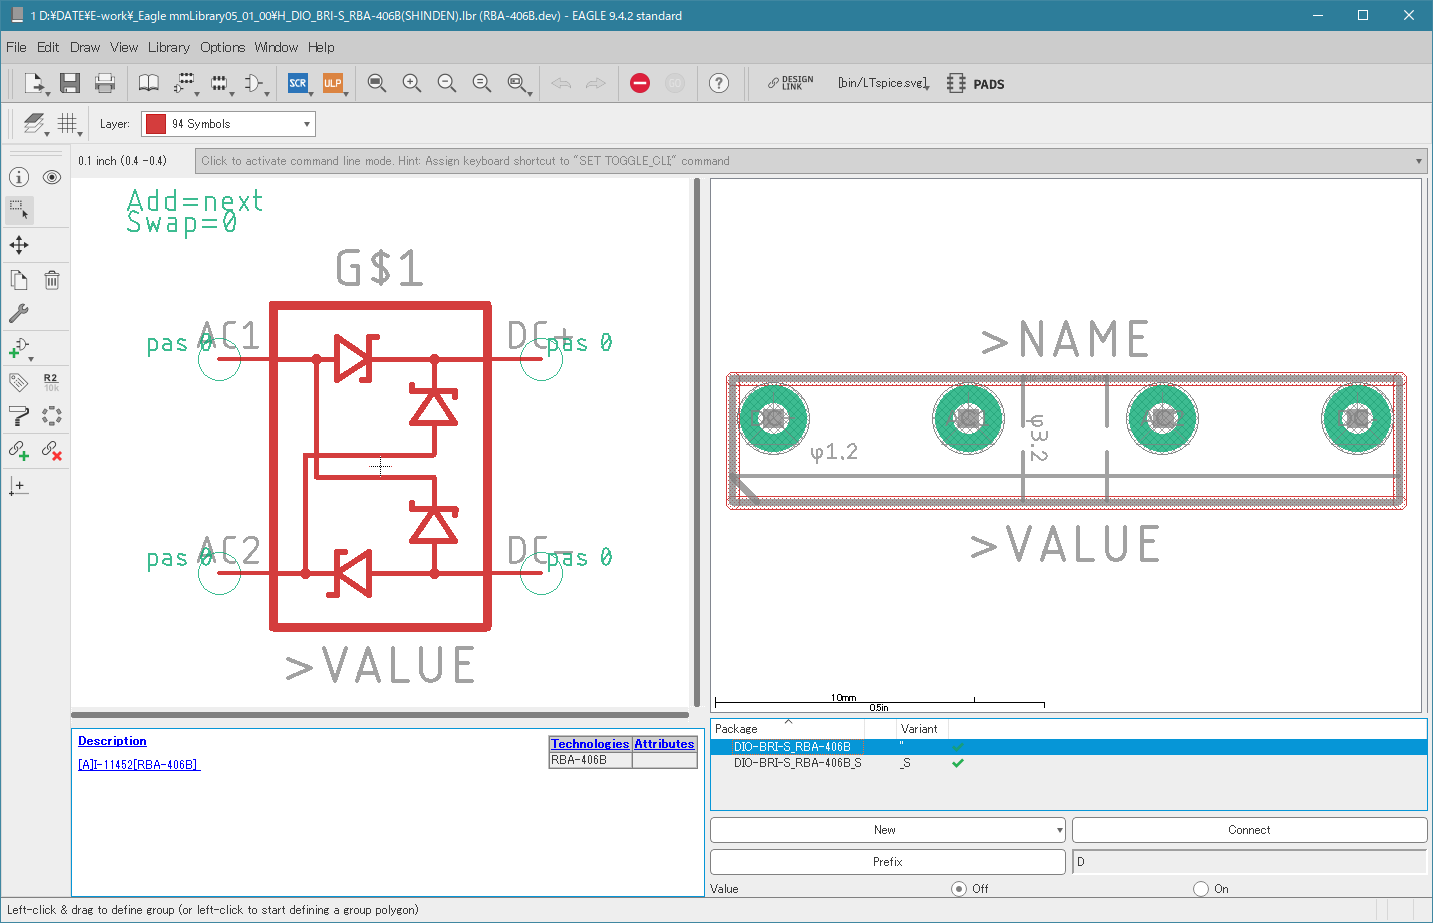This screenshot has width=1433, height=923.
Task: Run the SCR script icon
Action: (x=298, y=83)
